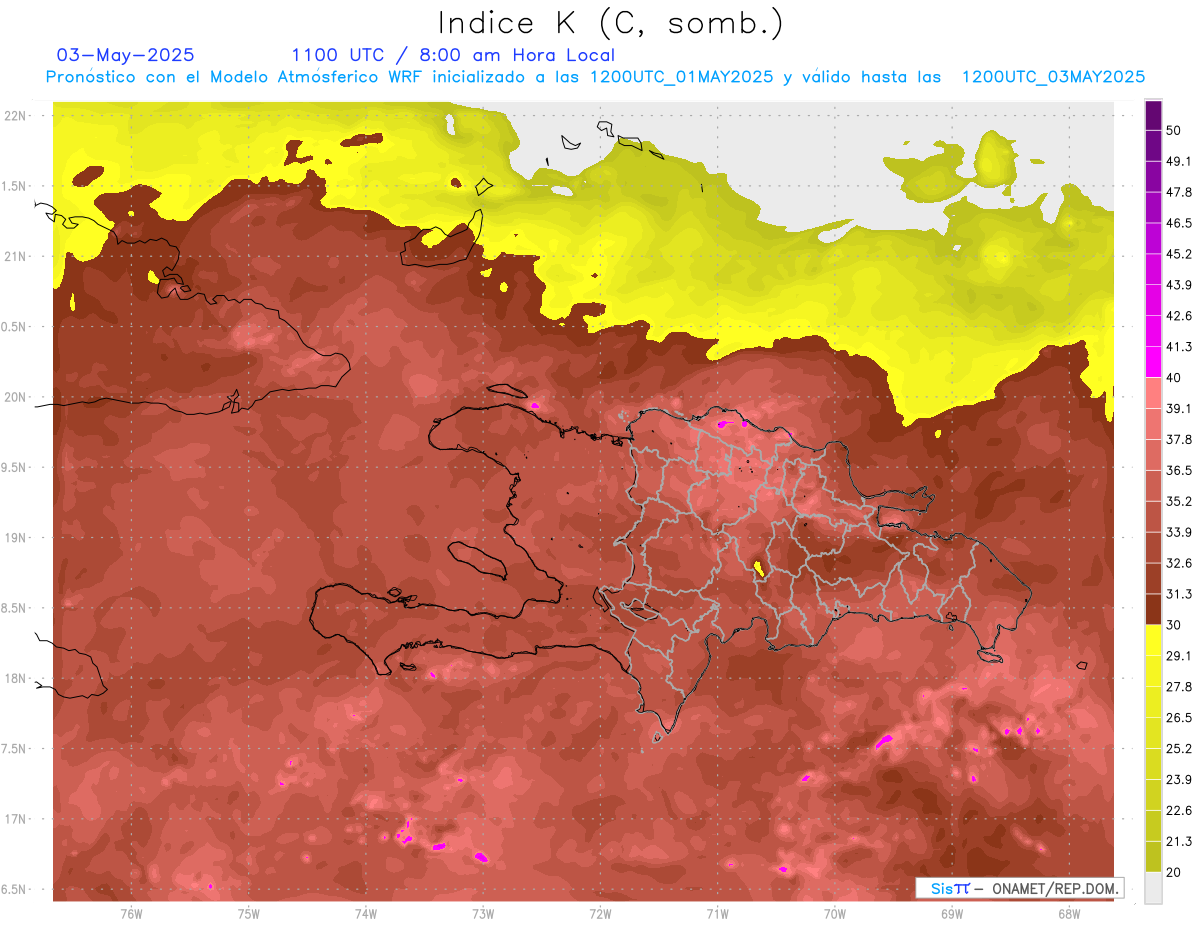Viewport: 1200px width, 927px height.
Task: Click legend value "40"
Action: coord(1174,377)
